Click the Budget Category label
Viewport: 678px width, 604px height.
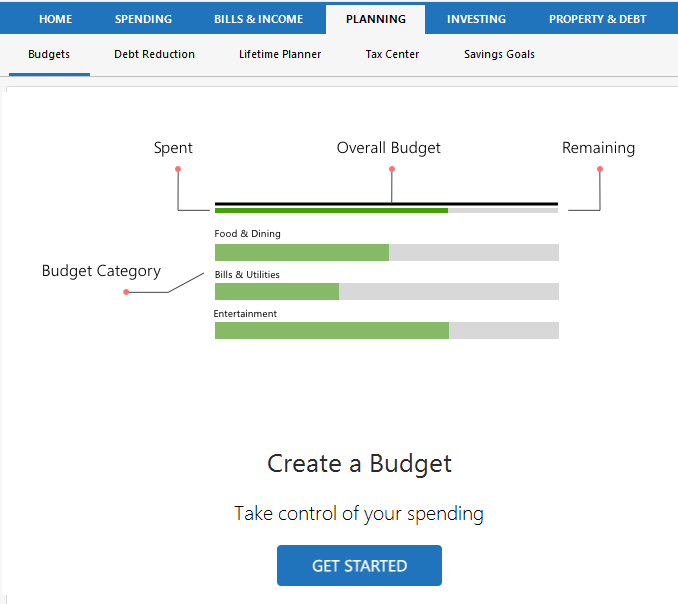[x=101, y=271]
